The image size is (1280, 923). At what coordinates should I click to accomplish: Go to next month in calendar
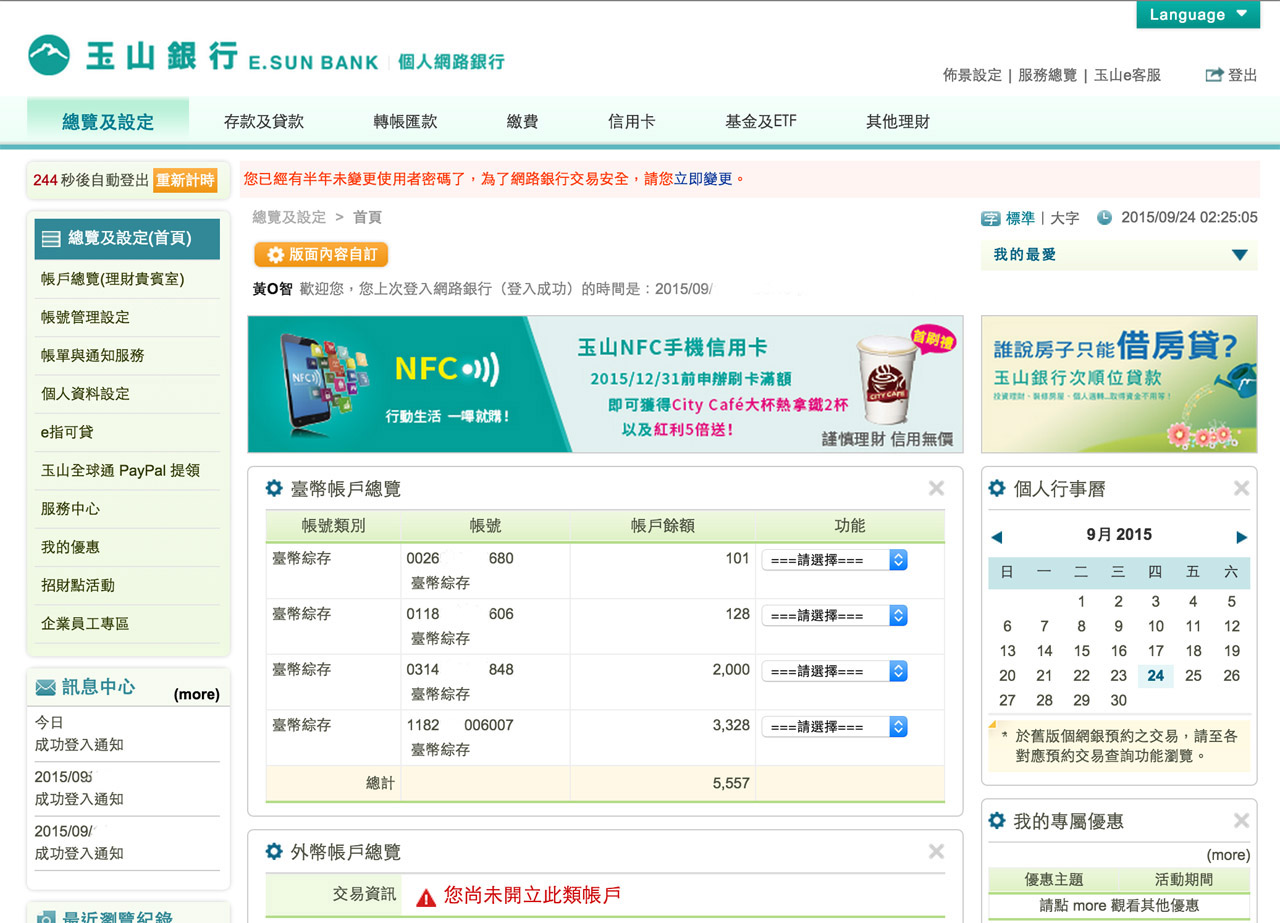(x=1242, y=537)
